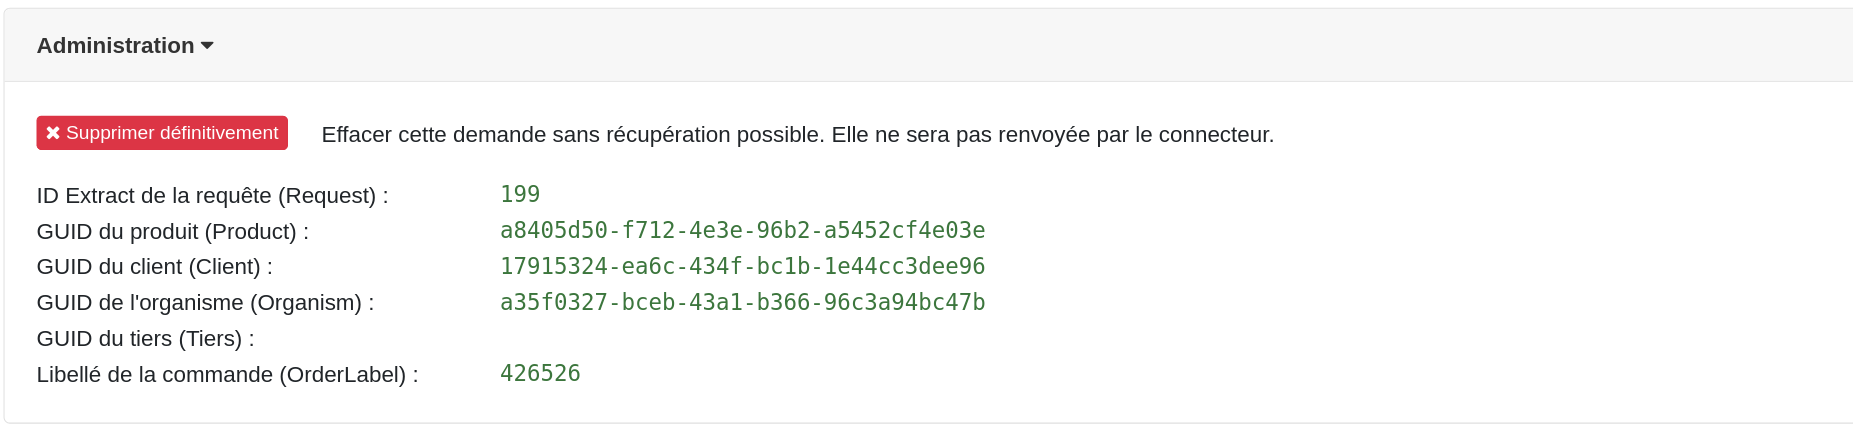This screenshot has height=431, width=1853.
Task: Click the Supprimer définitivement button
Action: click(x=162, y=133)
